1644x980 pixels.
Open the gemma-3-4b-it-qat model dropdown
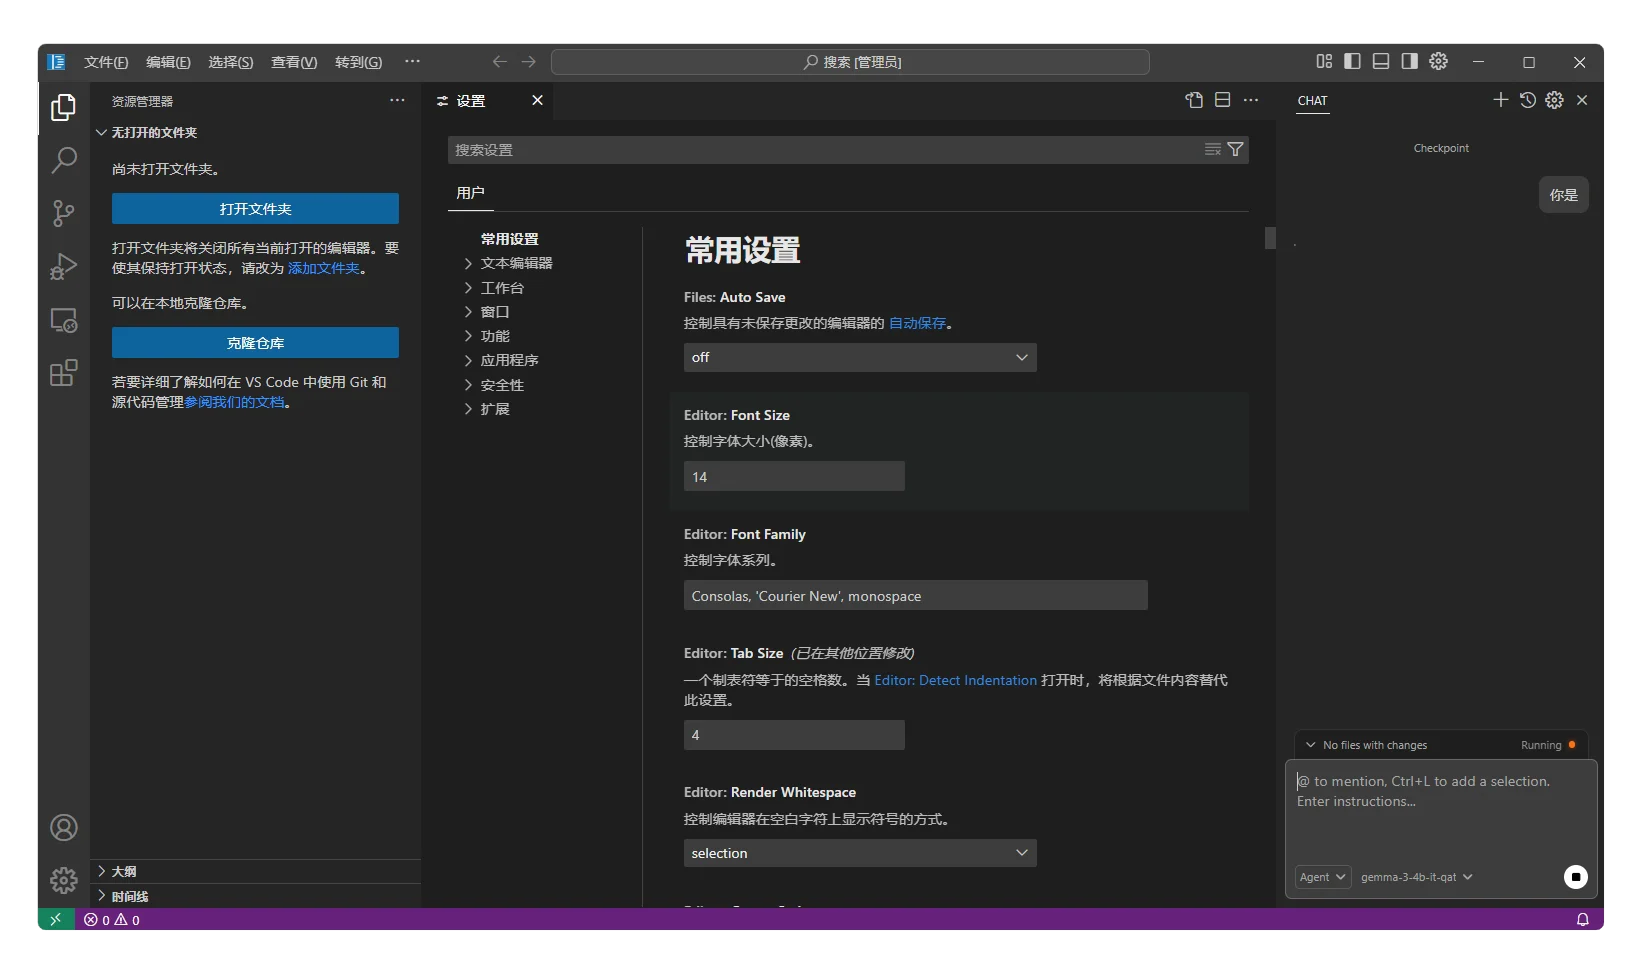click(x=1416, y=877)
